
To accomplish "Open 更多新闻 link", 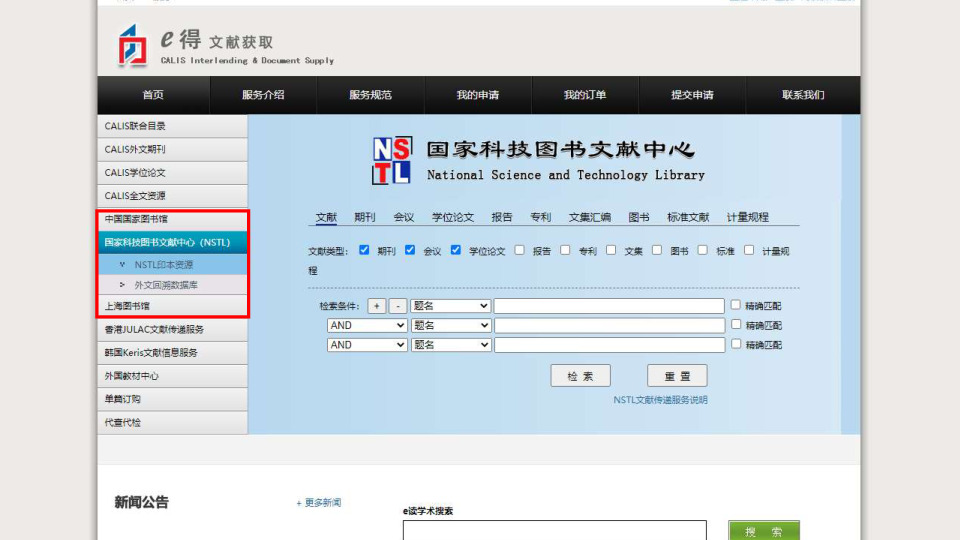I will point(318,503).
